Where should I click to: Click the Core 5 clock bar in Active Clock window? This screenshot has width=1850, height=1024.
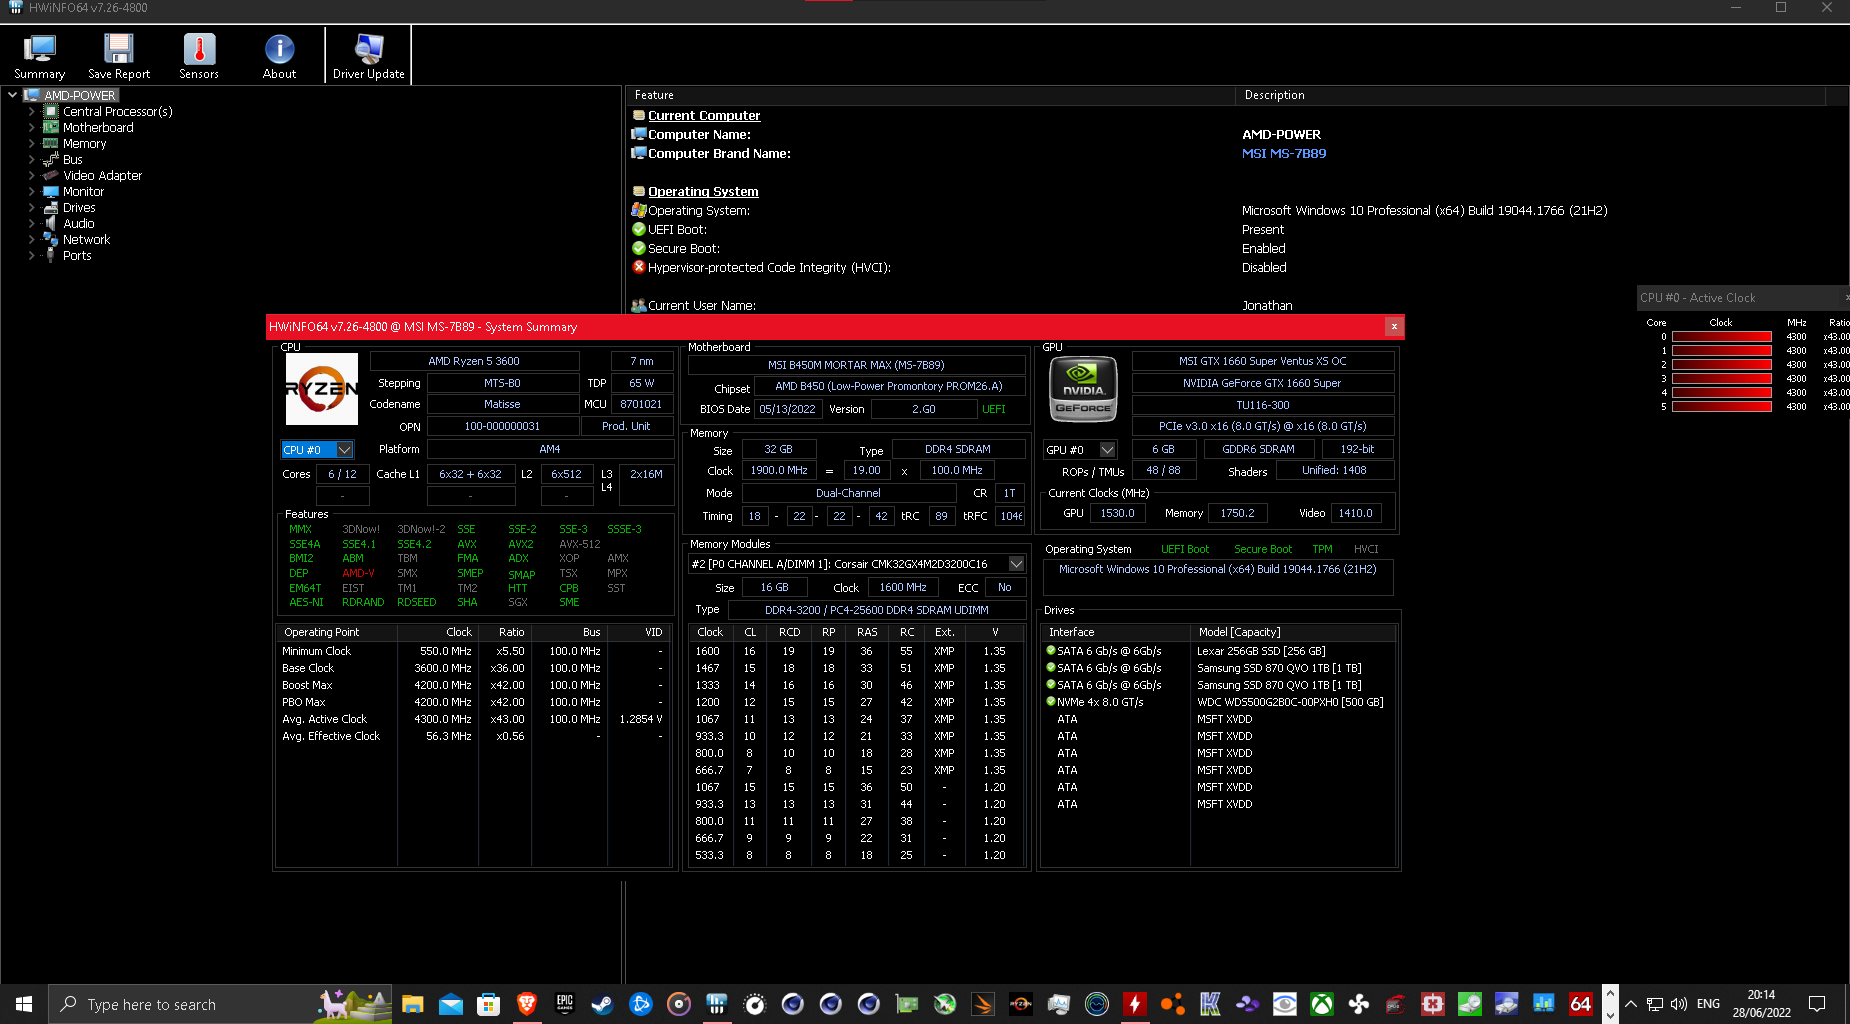click(x=1722, y=407)
